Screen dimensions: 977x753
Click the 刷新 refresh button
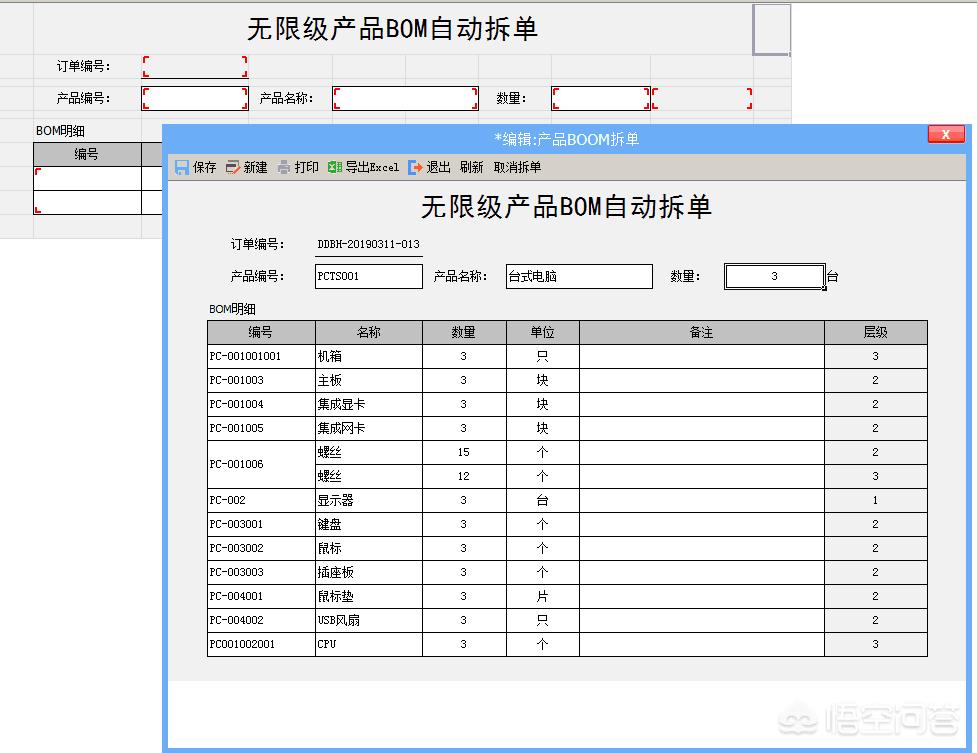(x=470, y=167)
